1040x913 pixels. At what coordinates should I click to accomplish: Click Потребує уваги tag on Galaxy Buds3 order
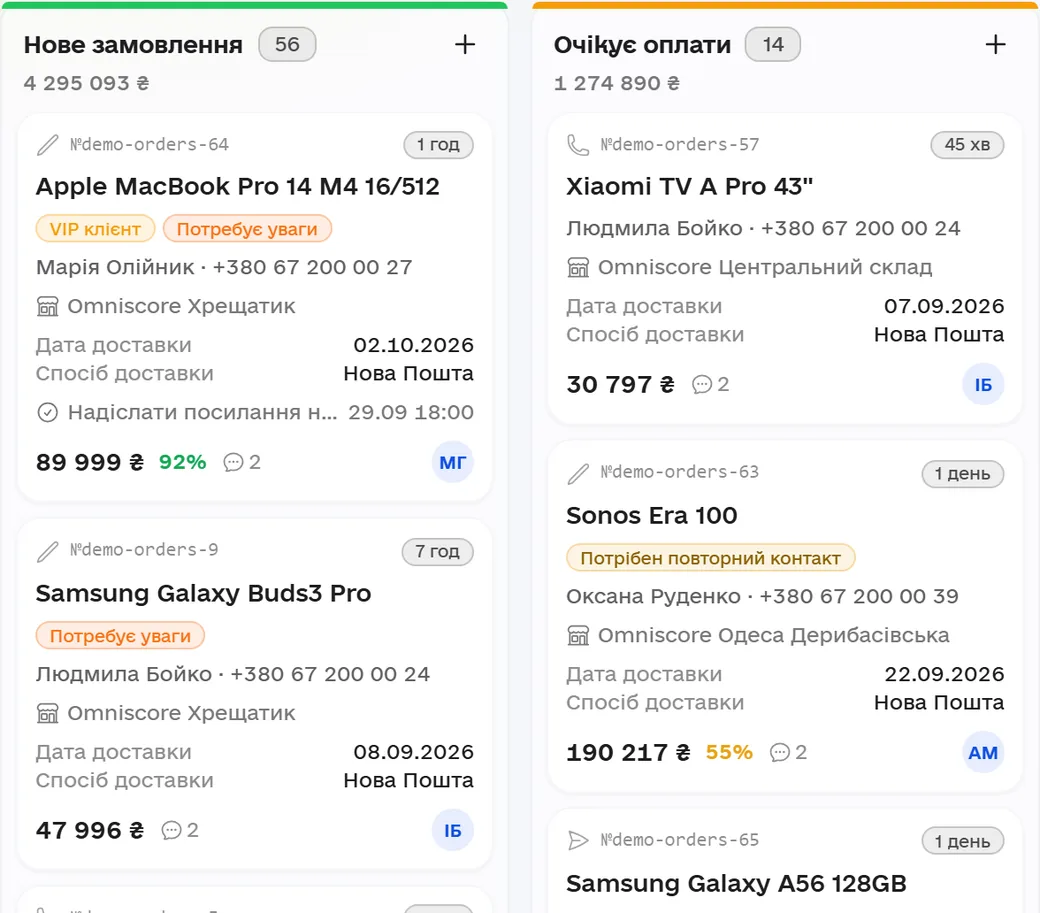click(x=120, y=636)
